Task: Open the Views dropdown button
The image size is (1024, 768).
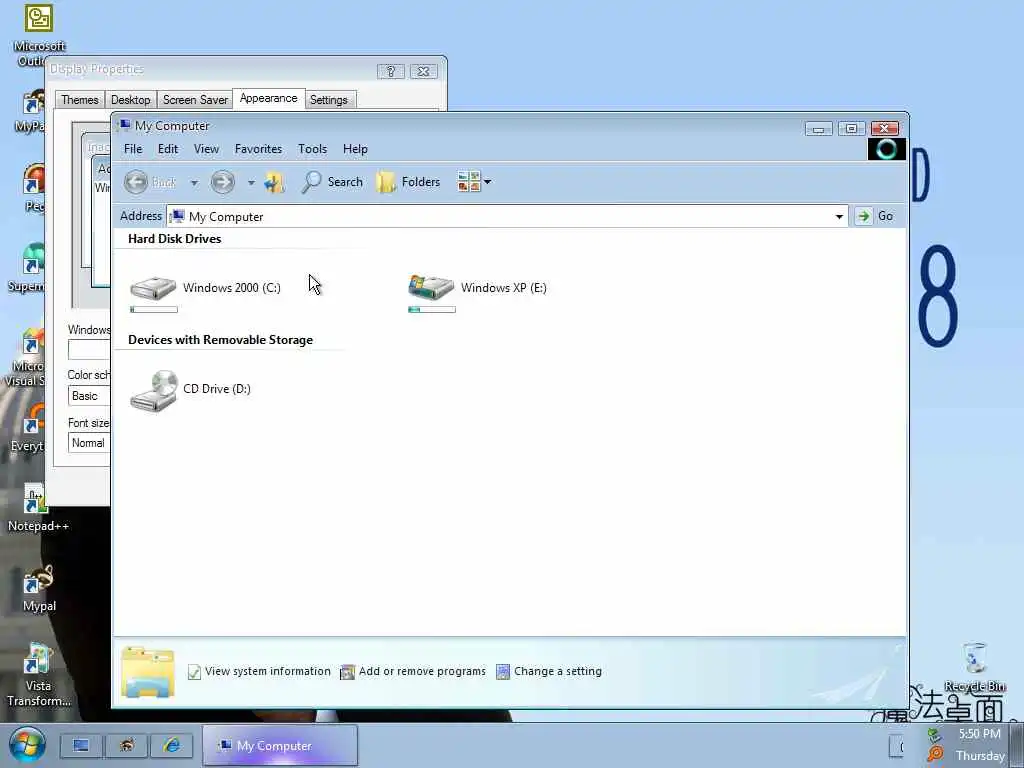Action: pos(474,182)
